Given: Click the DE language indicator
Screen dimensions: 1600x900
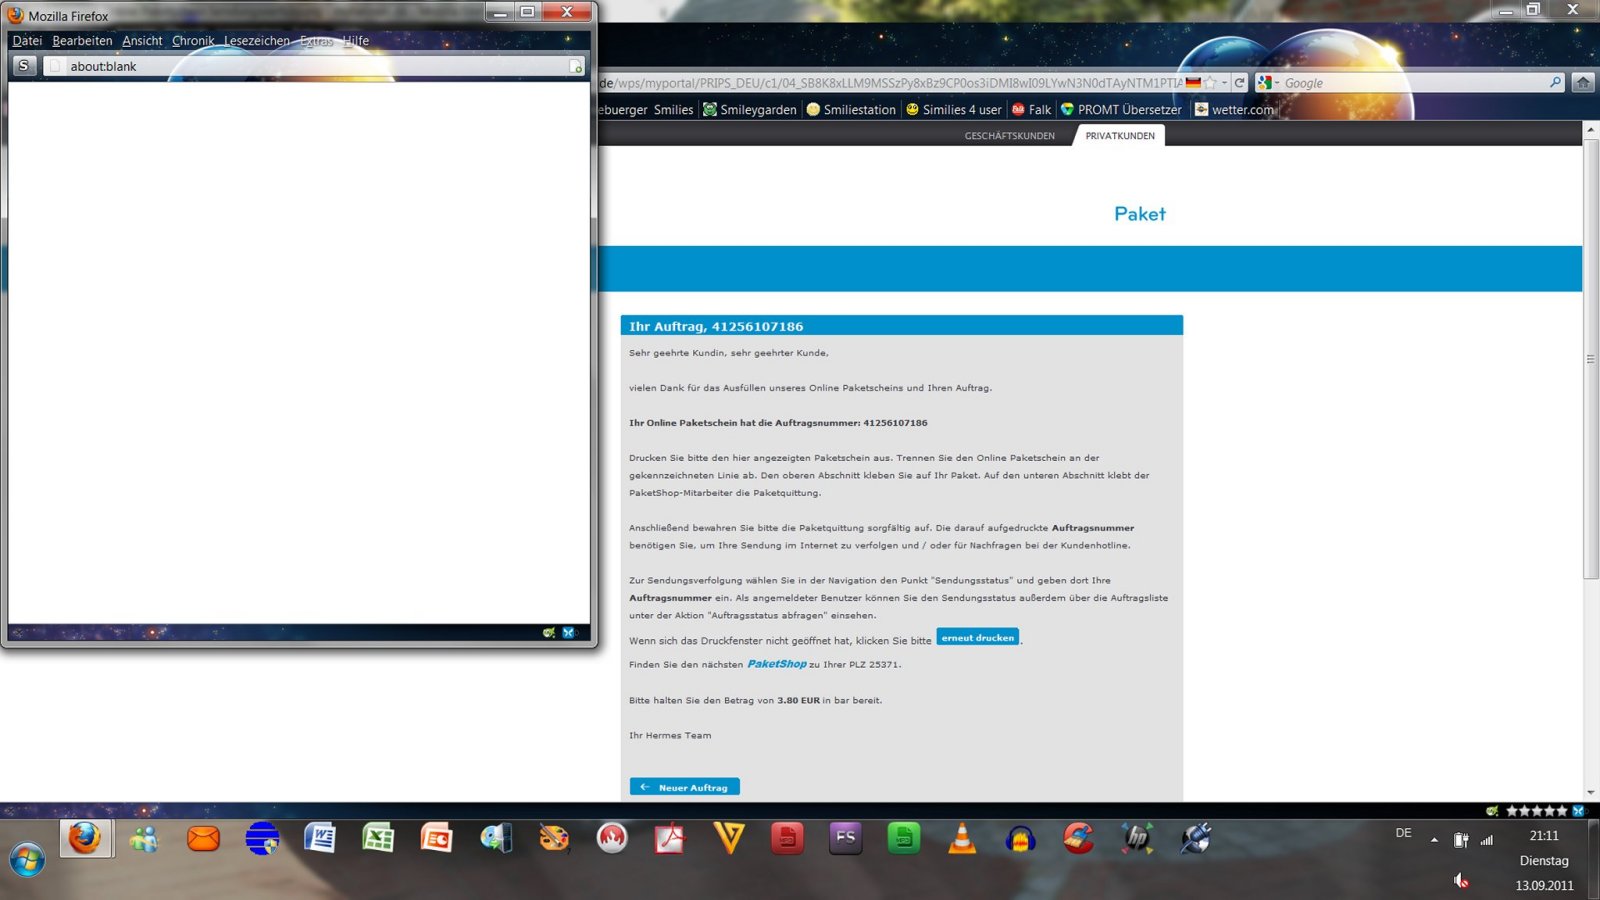Looking at the screenshot, I should click(1404, 833).
